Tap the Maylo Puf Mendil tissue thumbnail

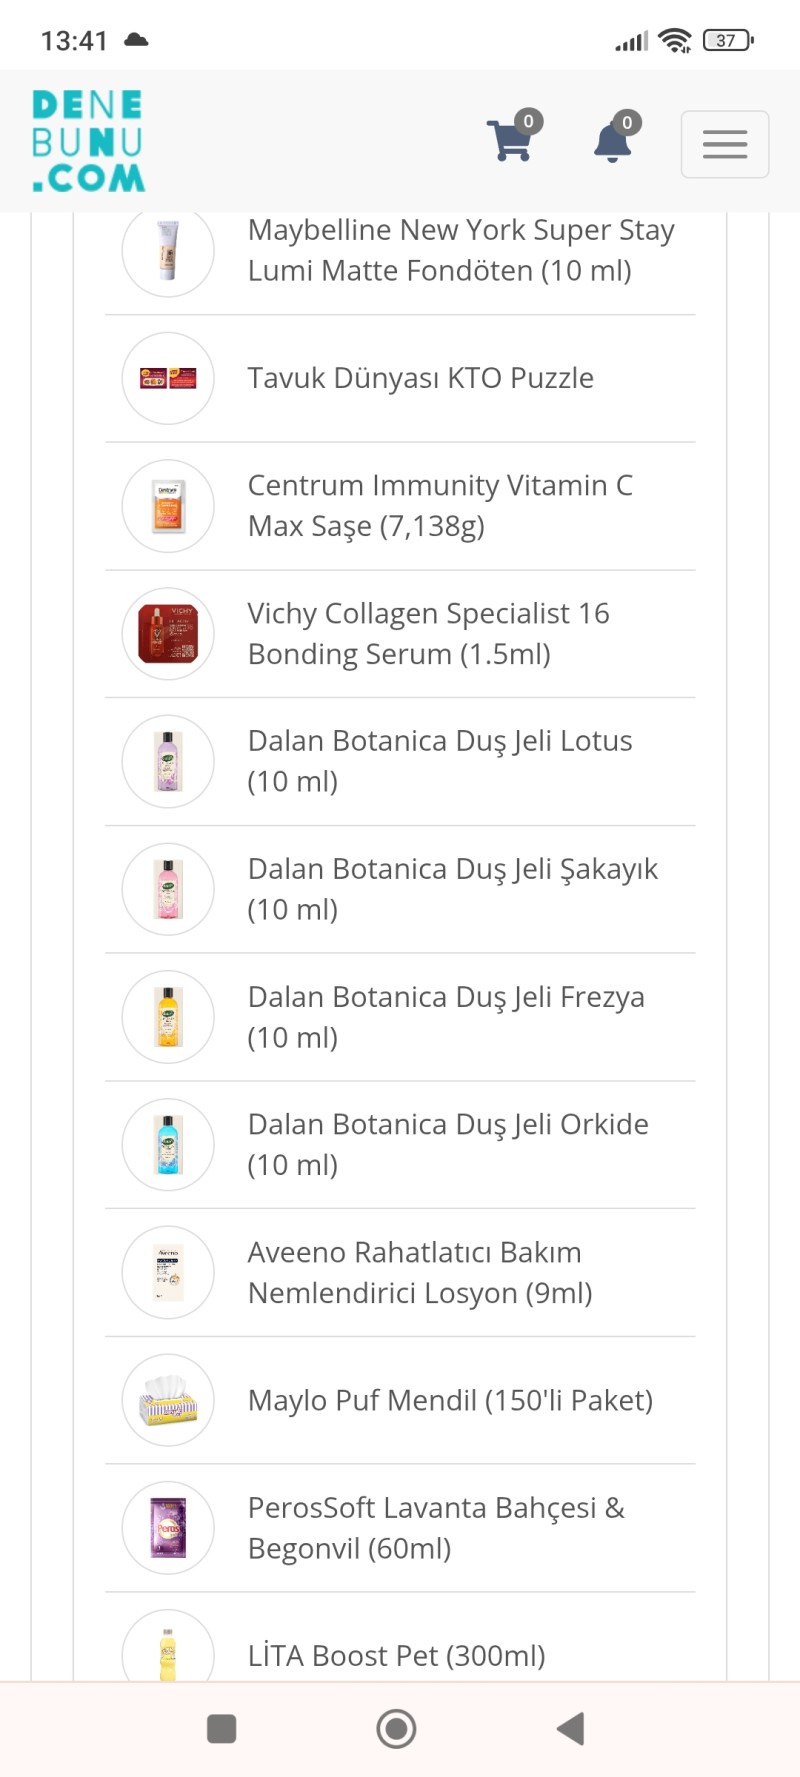pyautogui.click(x=168, y=1400)
